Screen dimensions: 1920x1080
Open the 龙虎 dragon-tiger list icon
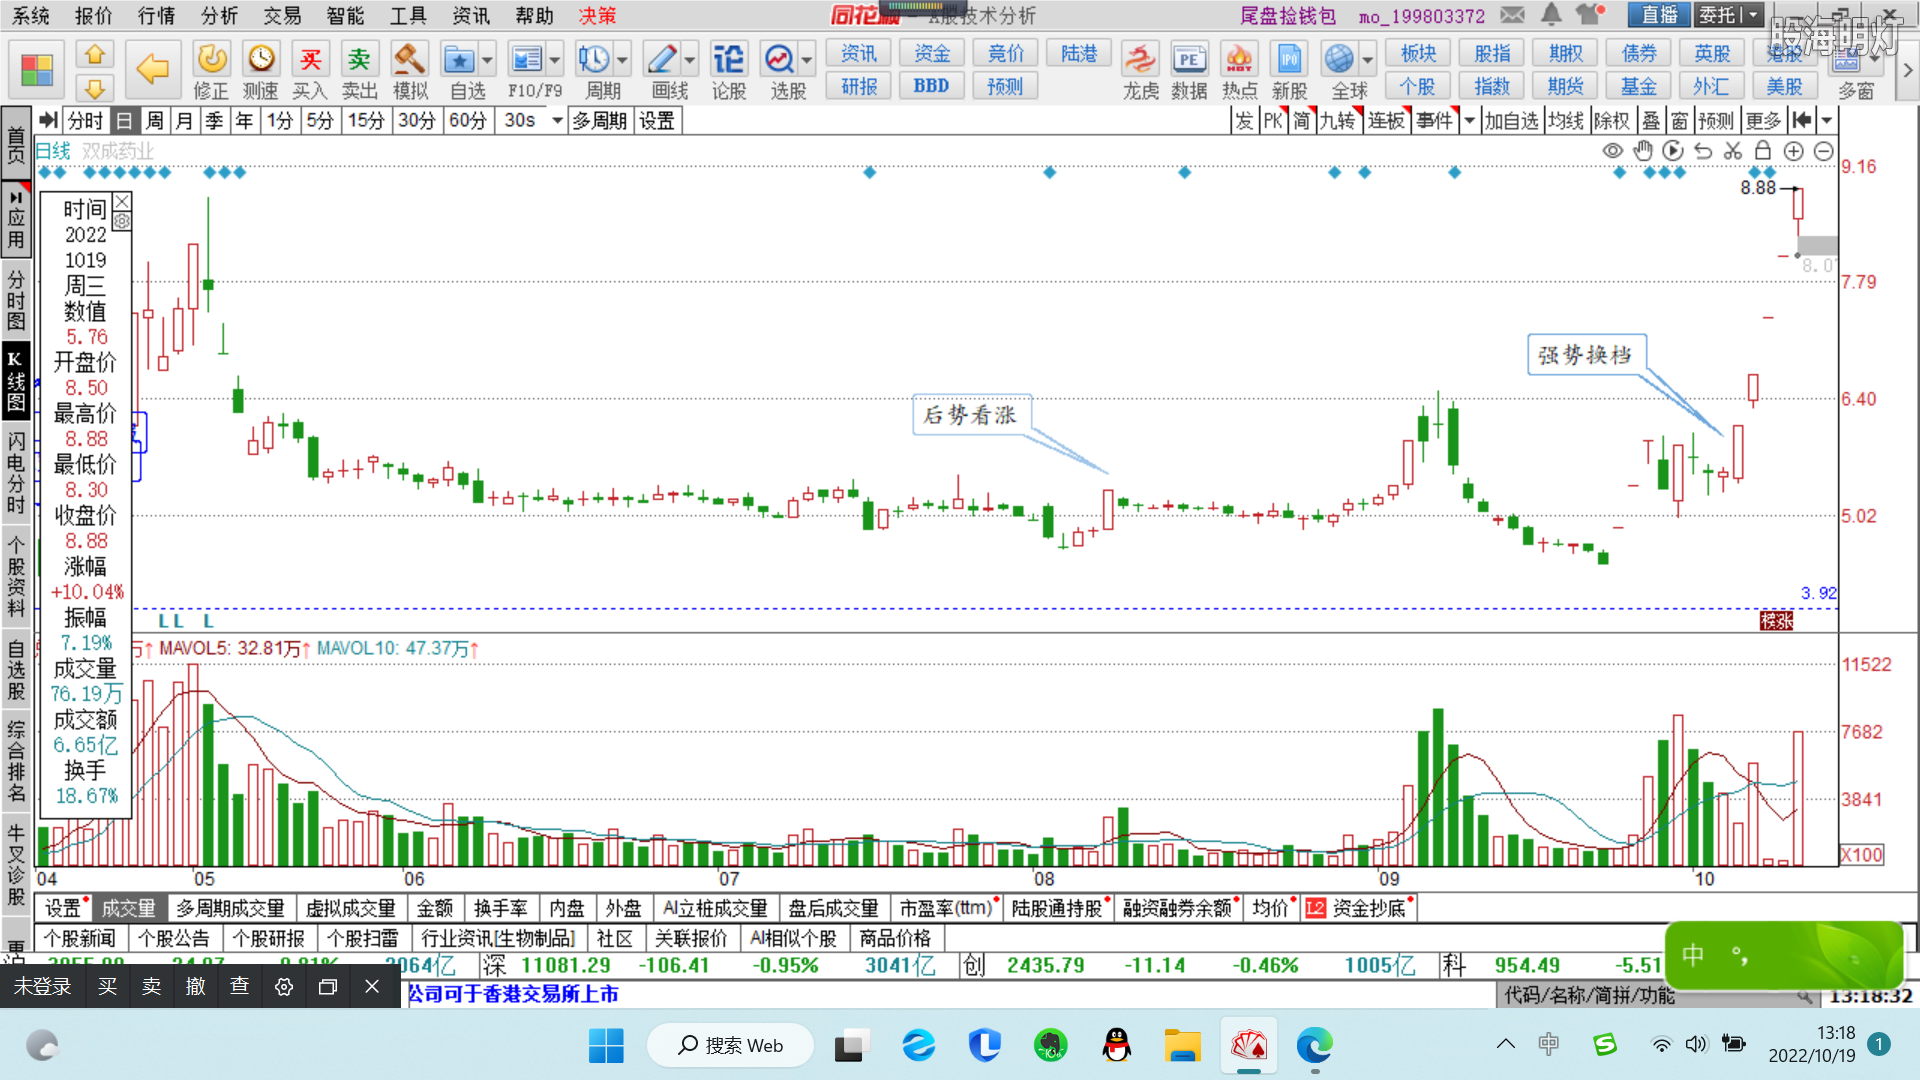tap(1140, 60)
